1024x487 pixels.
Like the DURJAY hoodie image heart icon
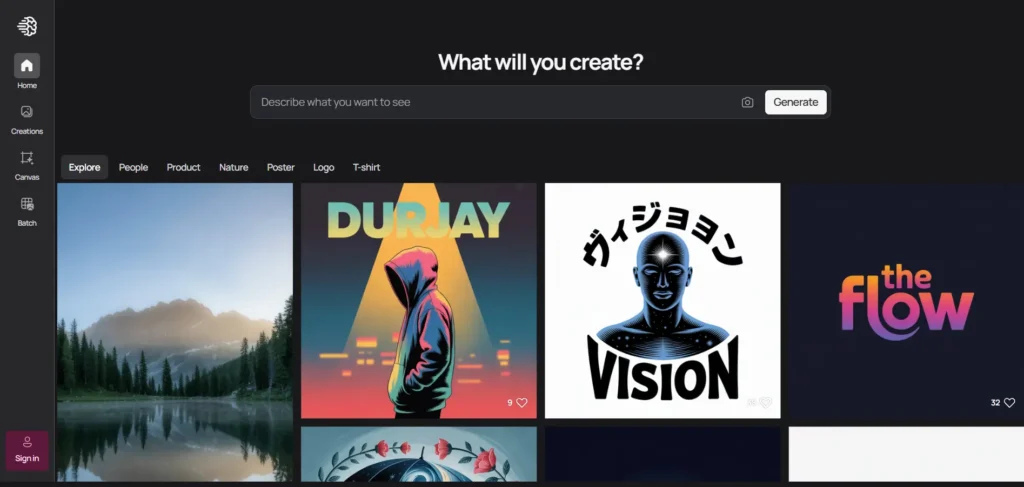tap(521, 403)
